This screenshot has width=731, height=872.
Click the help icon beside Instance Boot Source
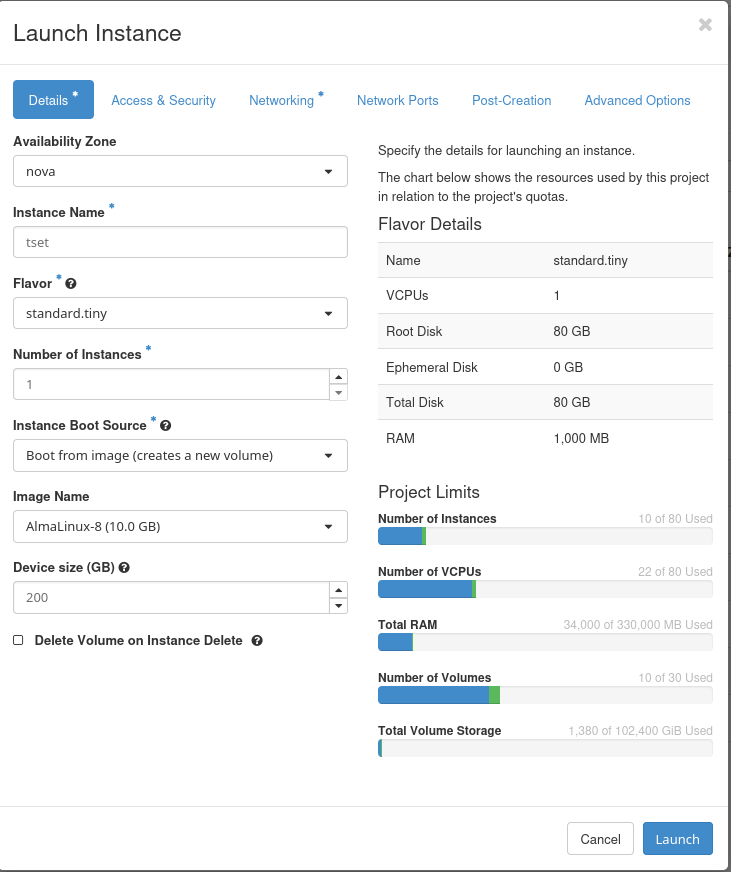165,424
